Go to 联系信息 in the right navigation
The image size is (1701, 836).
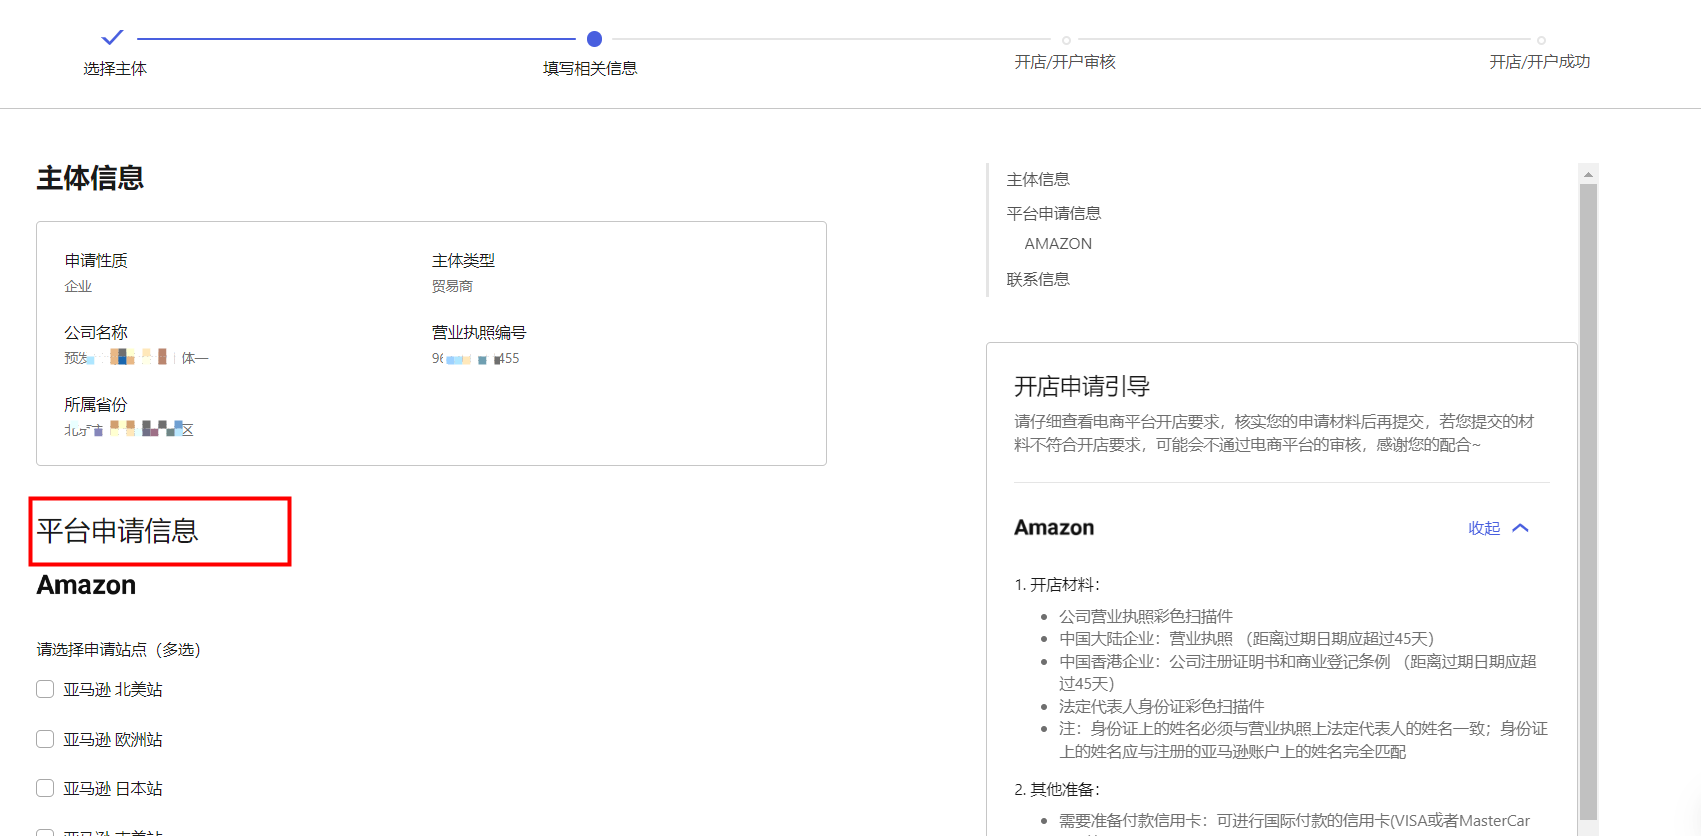1038,280
